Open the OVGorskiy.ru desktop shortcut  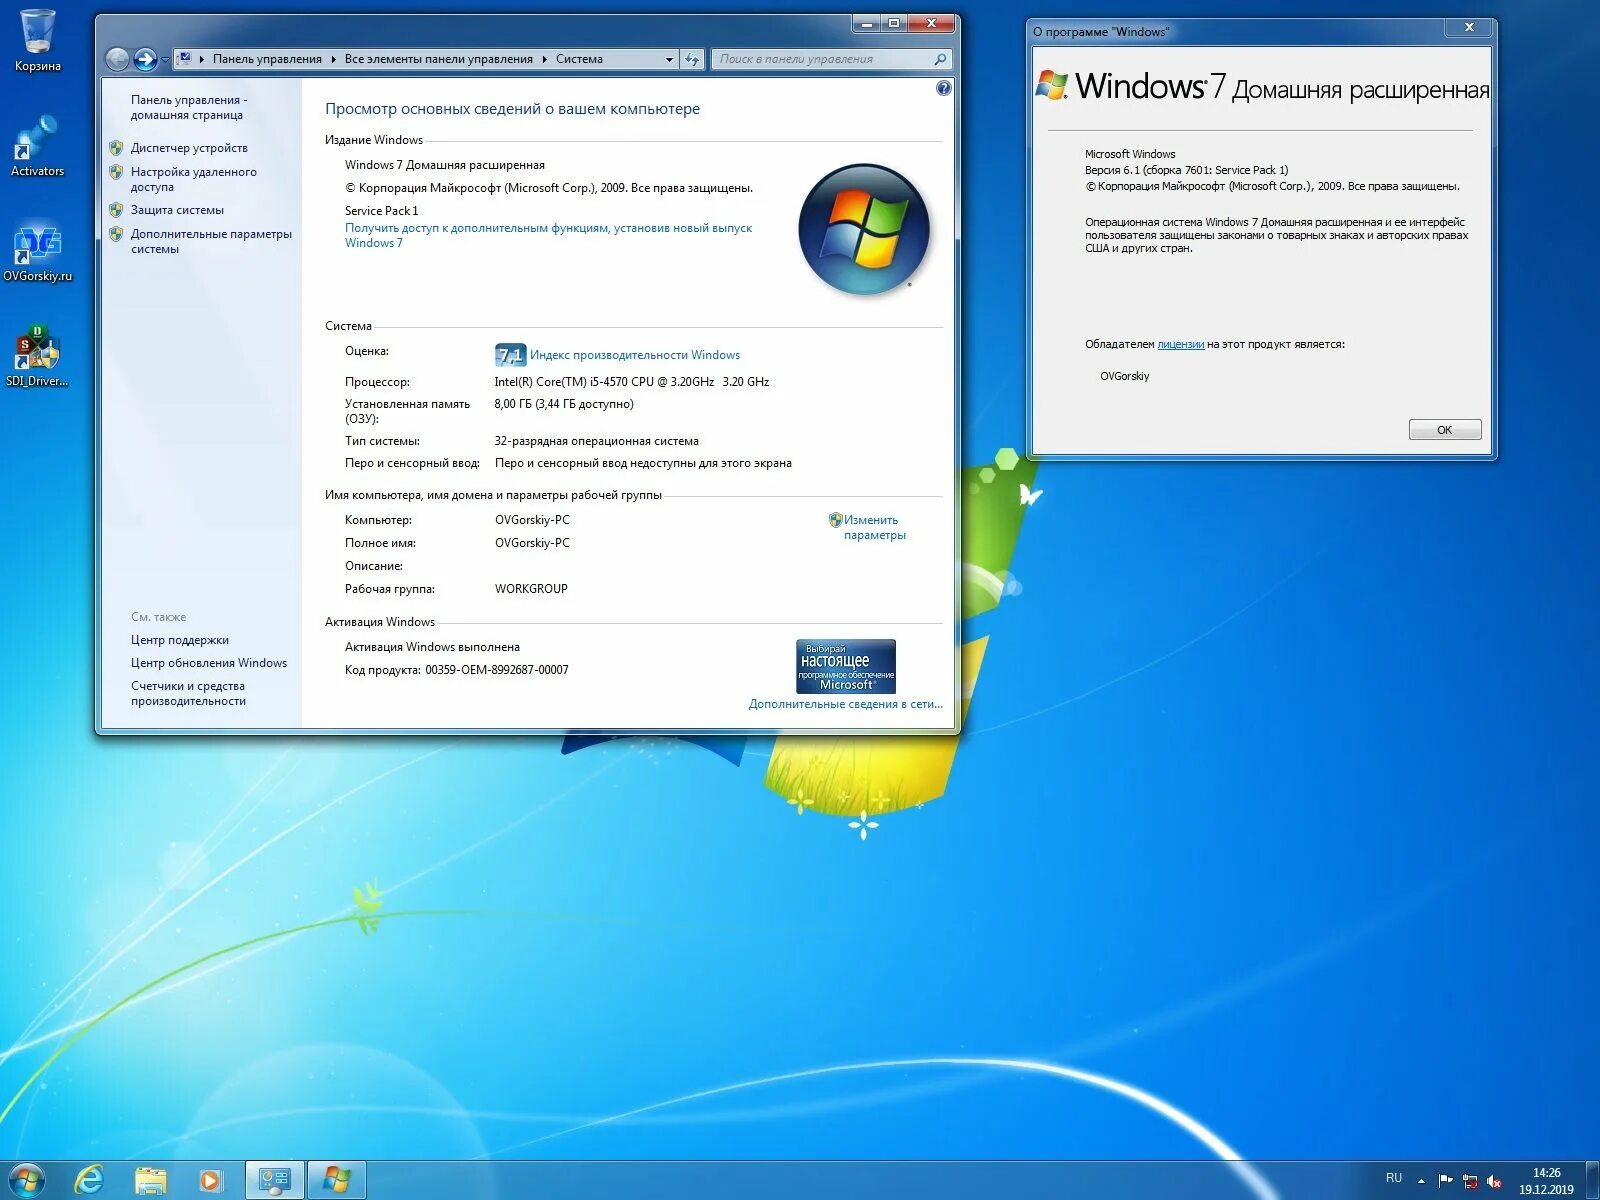pos(37,252)
